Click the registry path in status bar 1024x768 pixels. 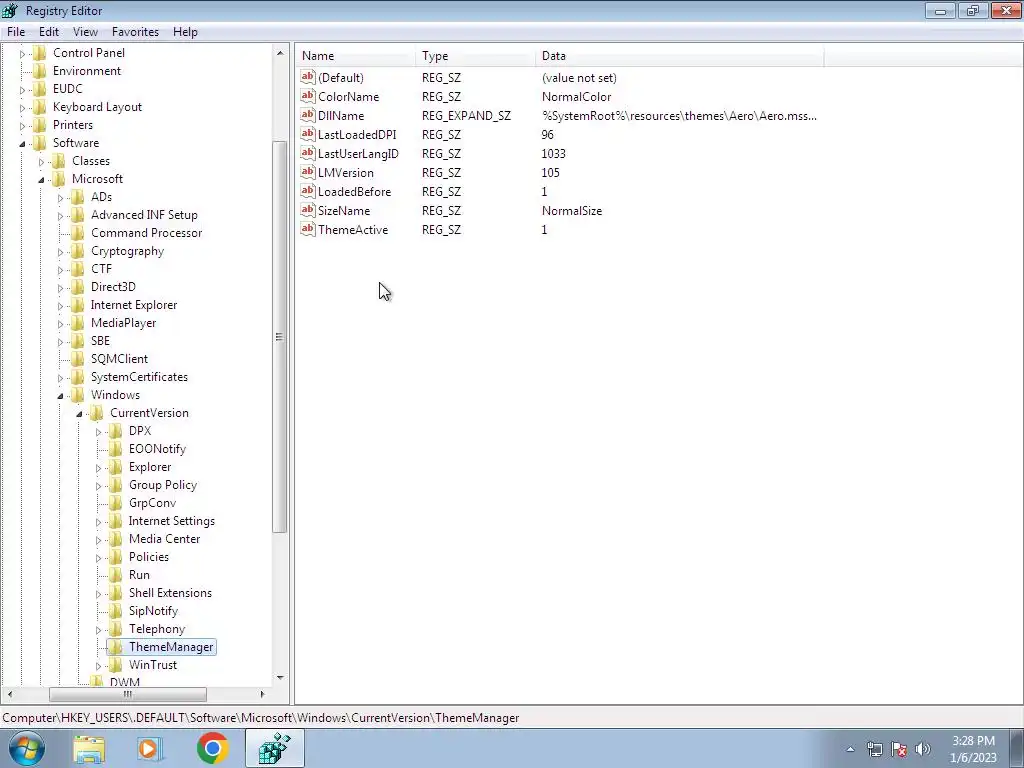[261, 717]
